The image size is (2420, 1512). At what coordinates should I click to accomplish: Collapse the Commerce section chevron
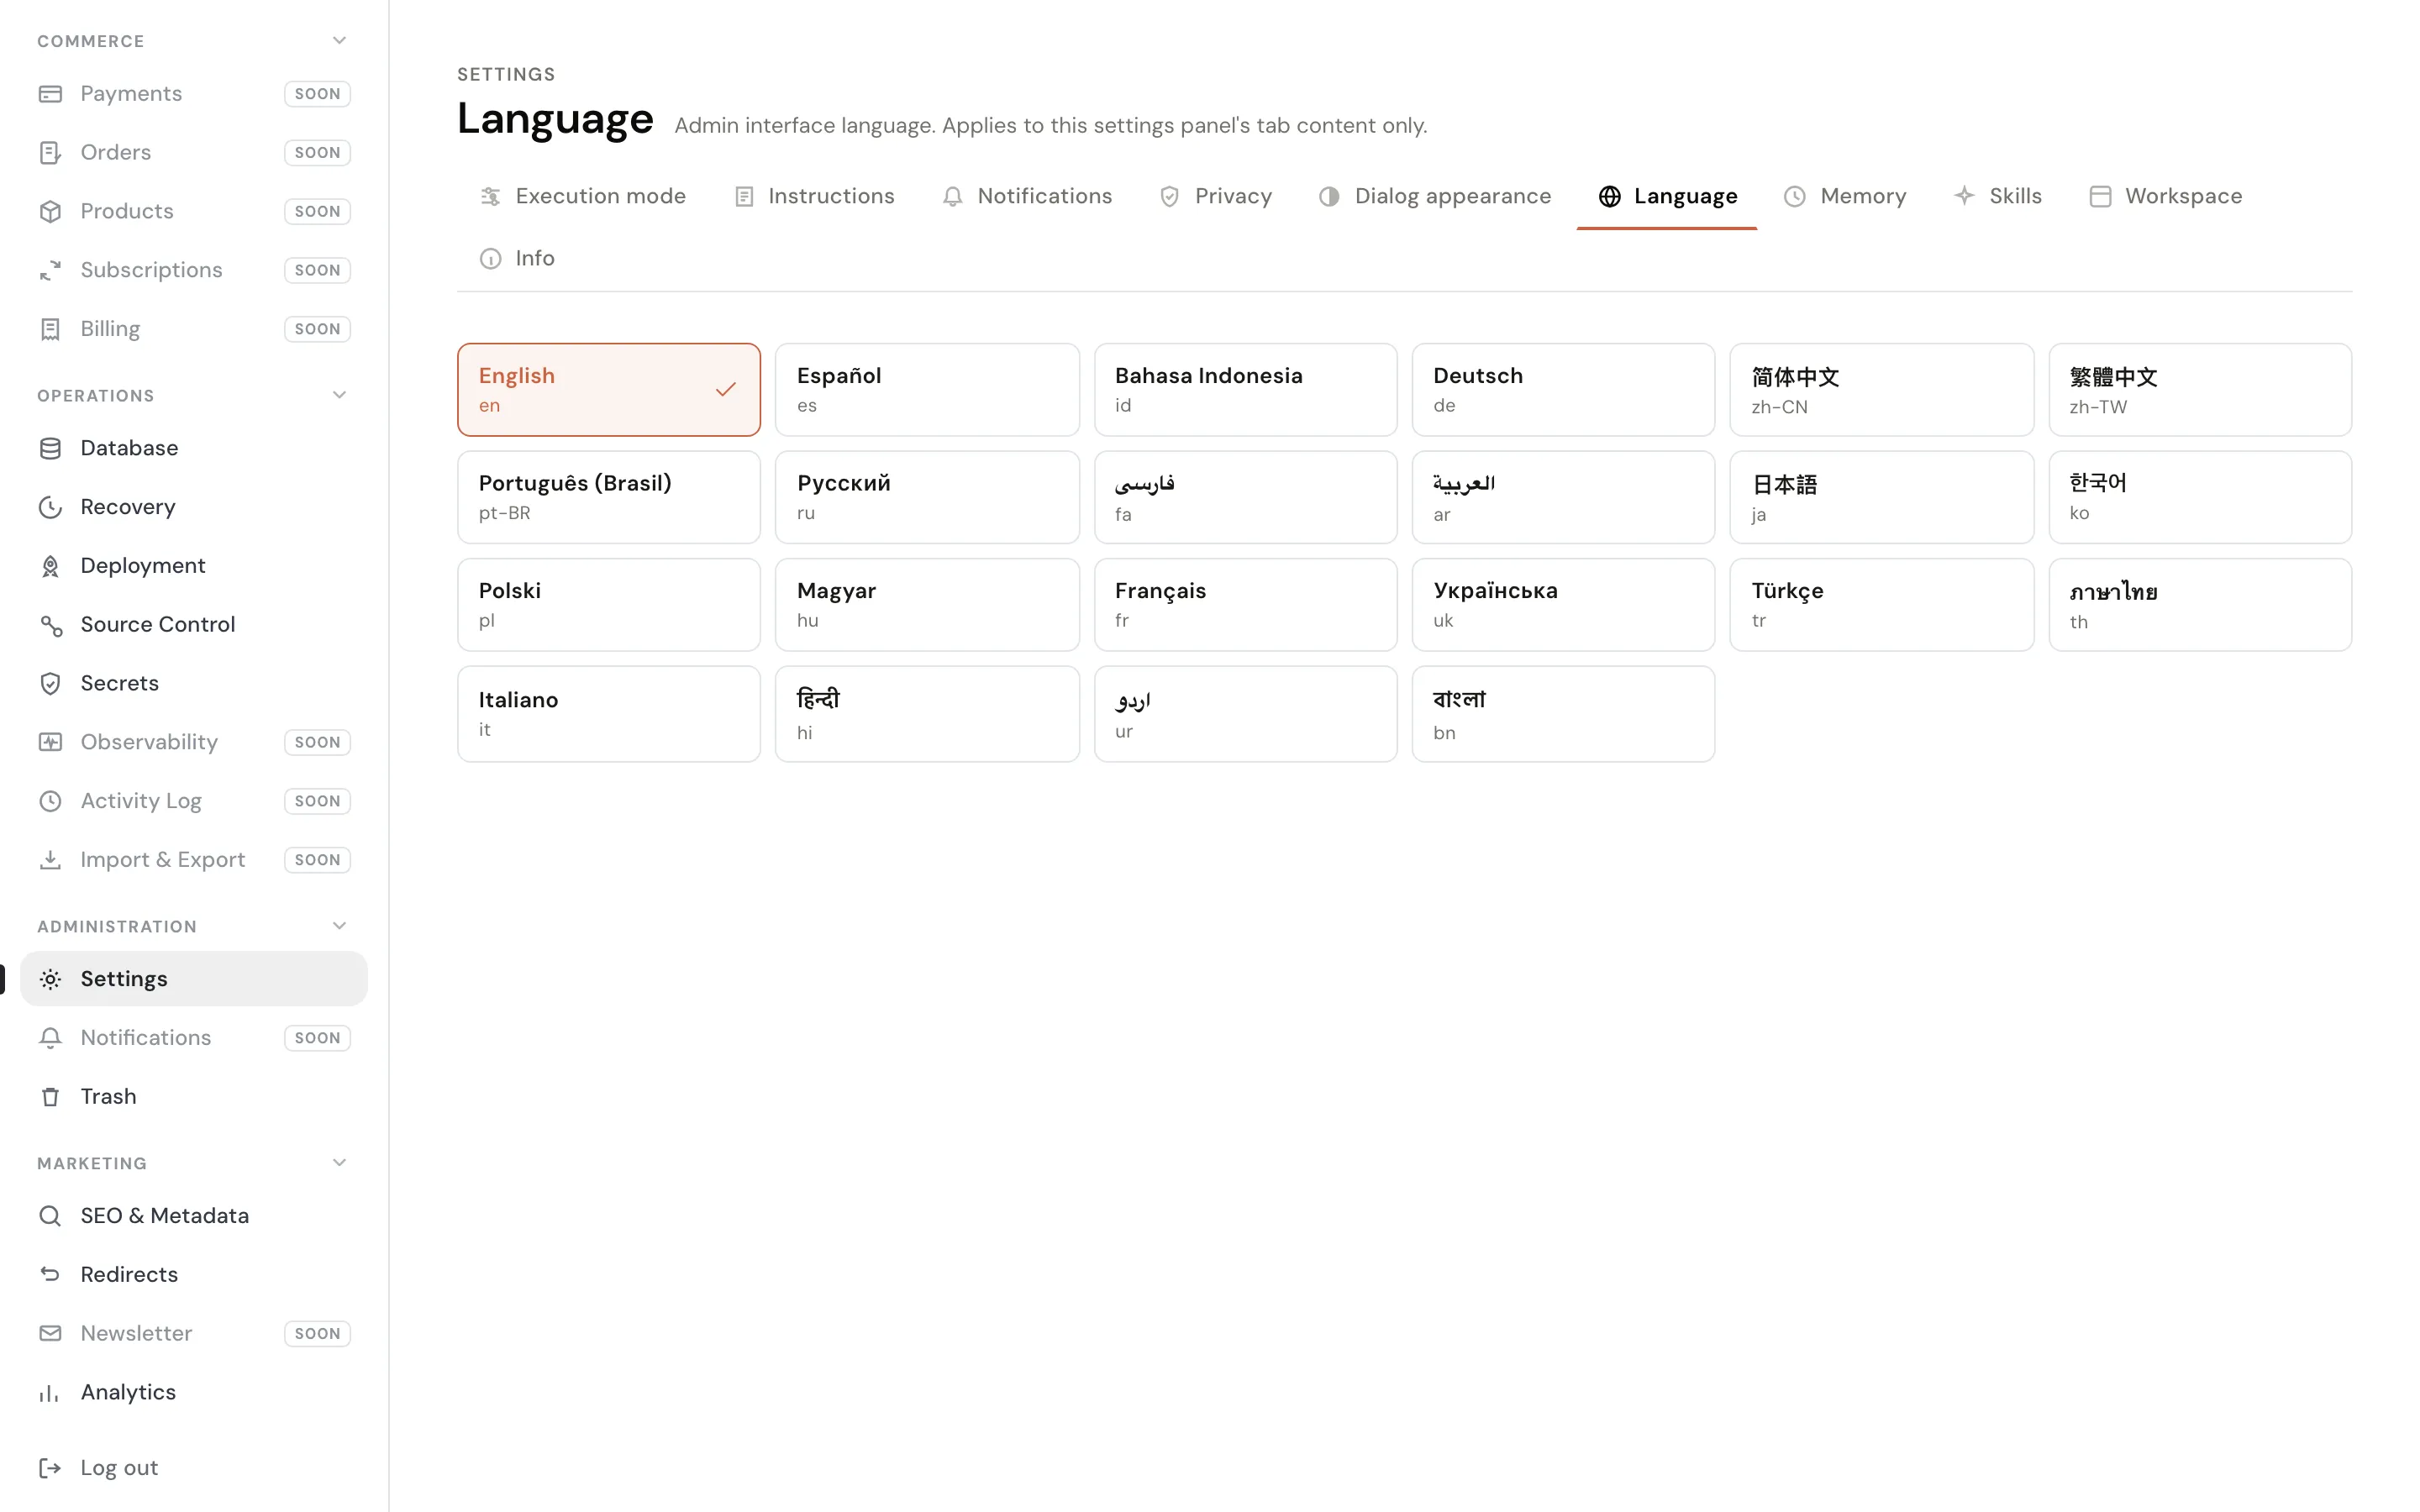pyautogui.click(x=339, y=41)
